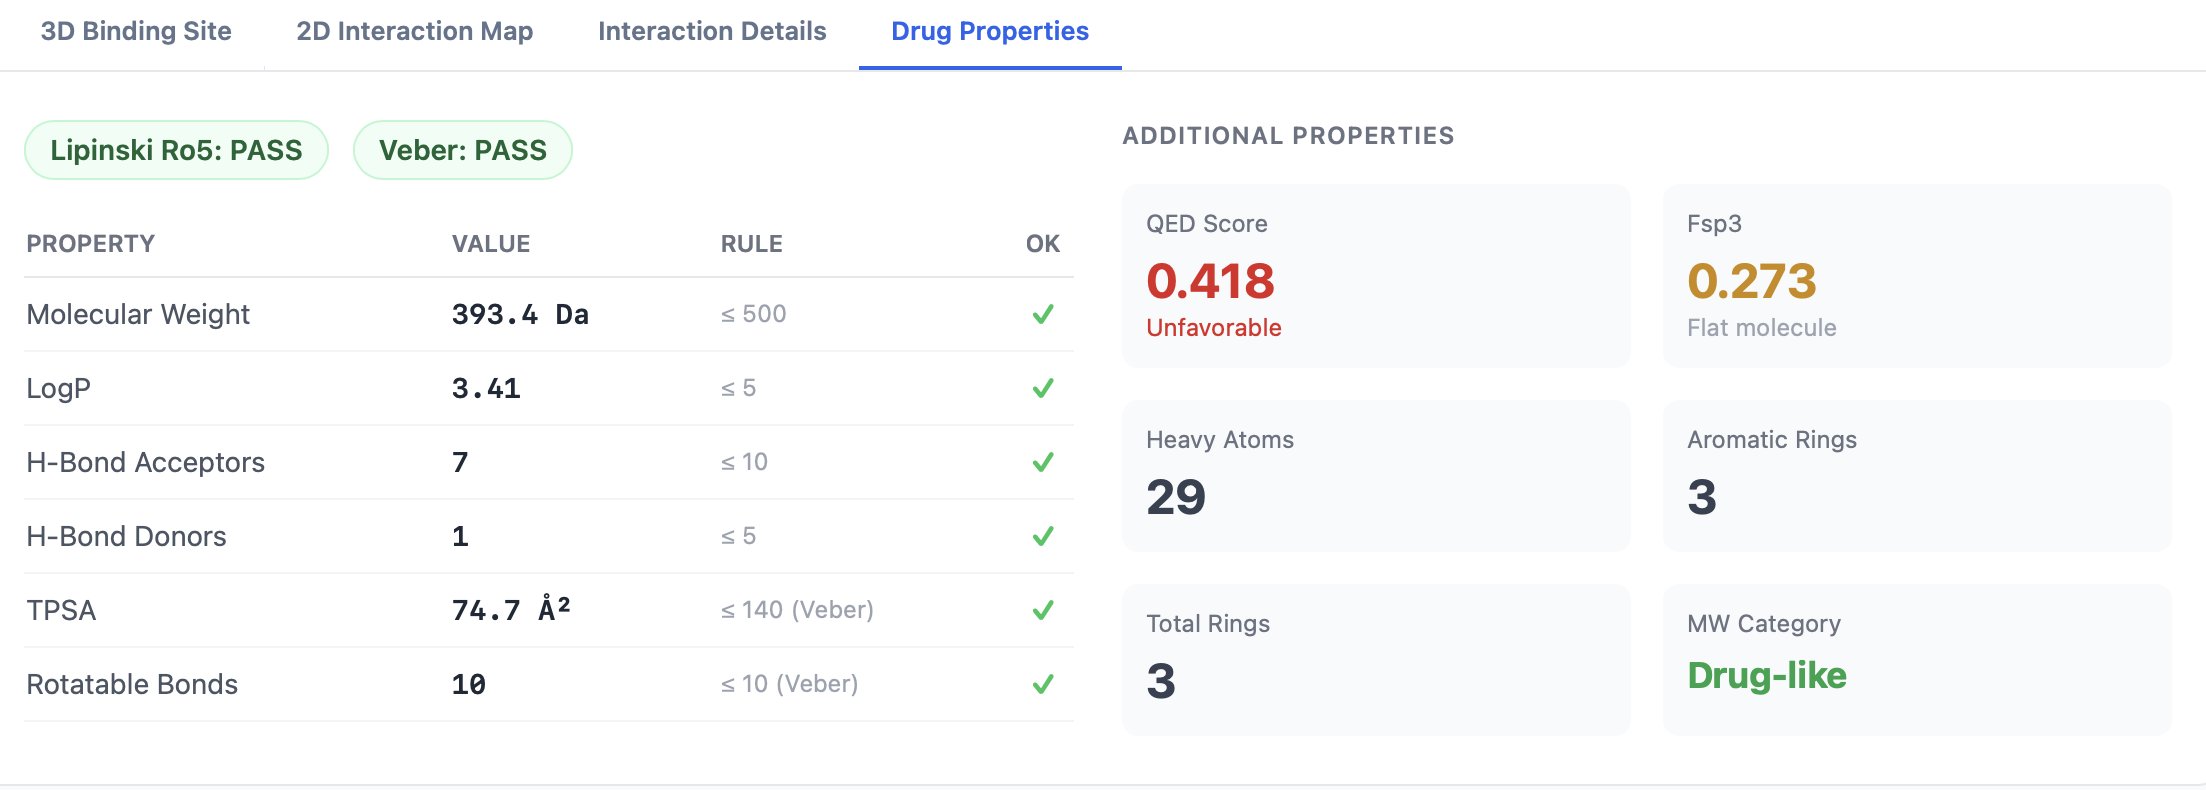This screenshot has width=2206, height=790.
Task: Click the Aromatic Rings card
Action: point(1917,476)
